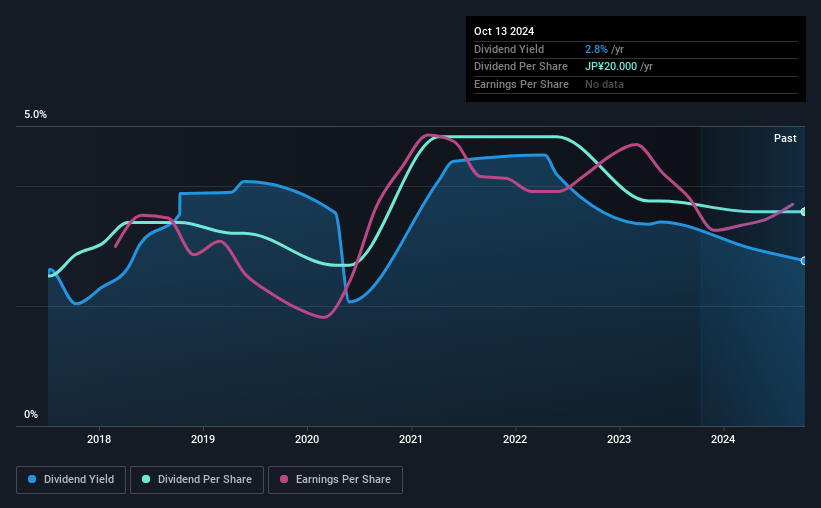The image size is (821, 508).
Task: Click the blue endpoint marker on the chart
Action: coord(804,260)
